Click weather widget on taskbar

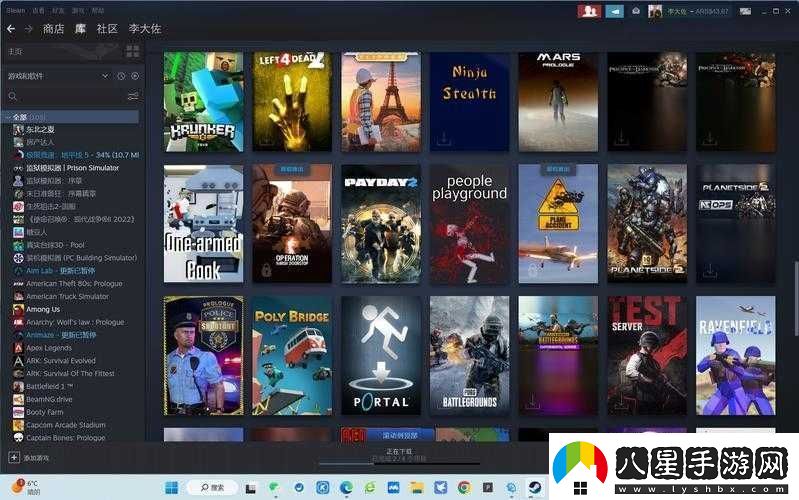pyautogui.click(x=25, y=487)
